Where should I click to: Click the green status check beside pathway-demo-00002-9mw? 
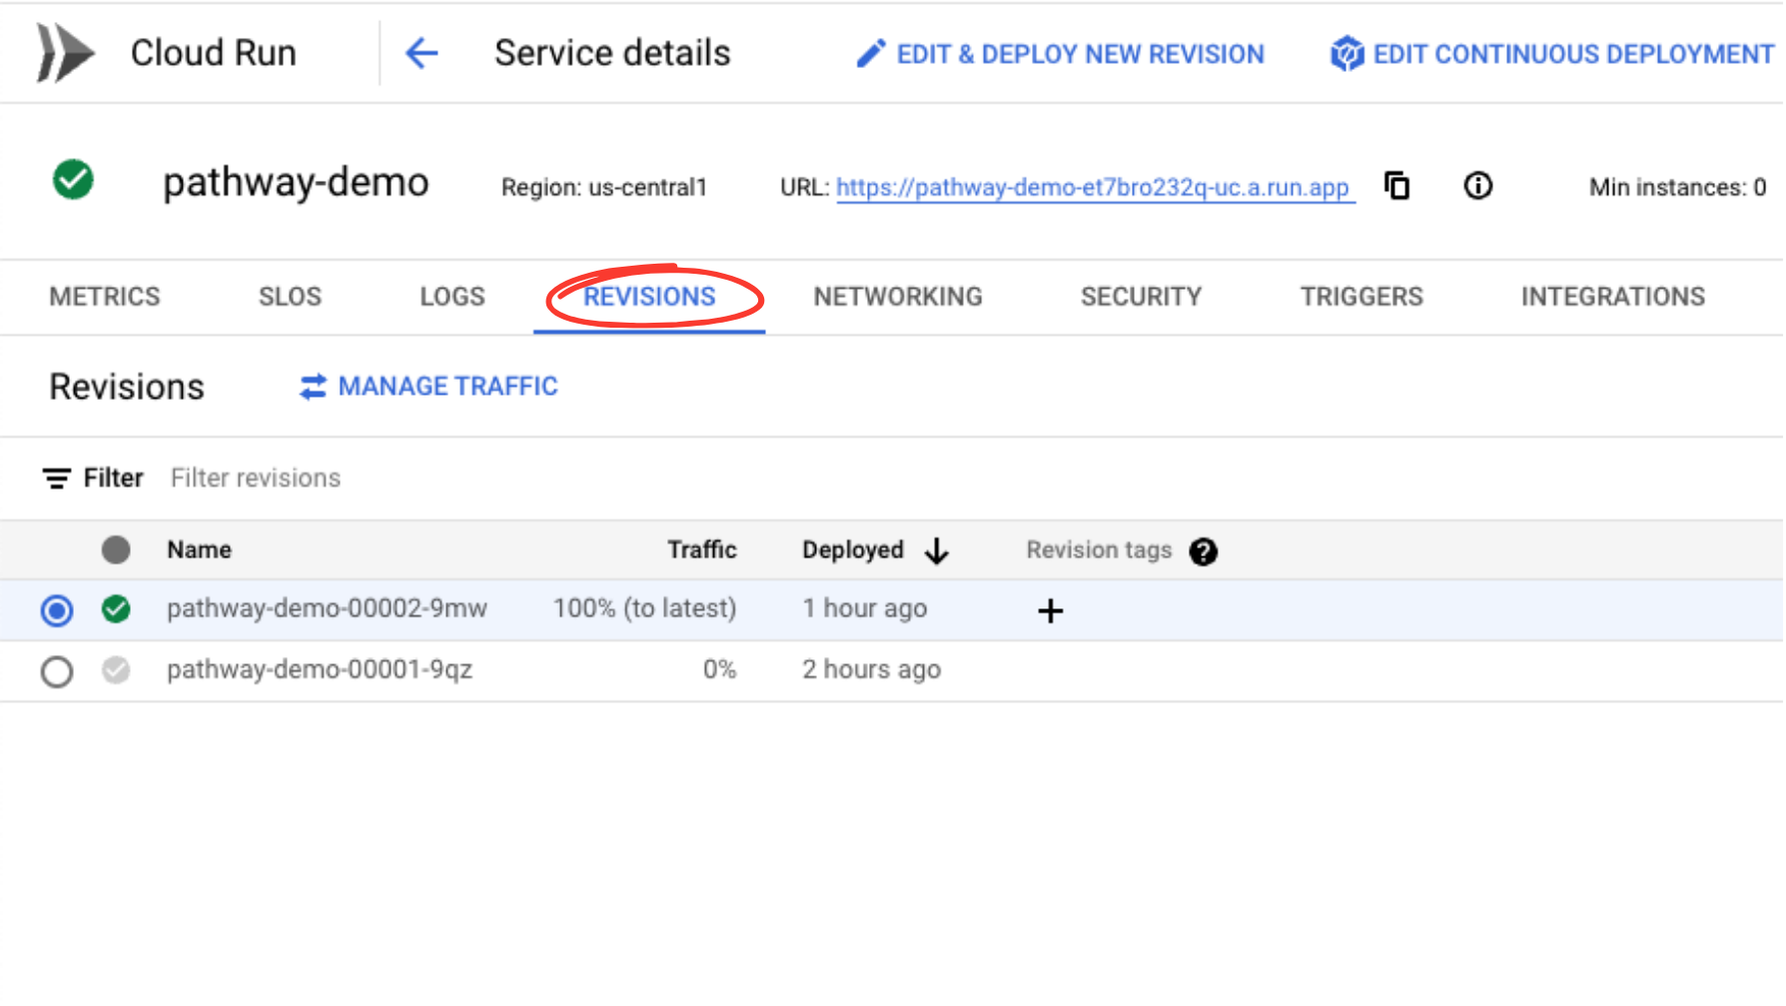[x=116, y=609]
